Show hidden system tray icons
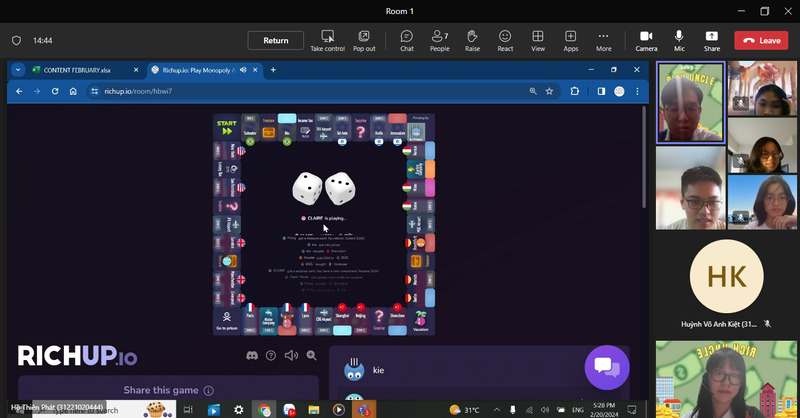This screenshot has height=418, width=800. click(496, 409)
